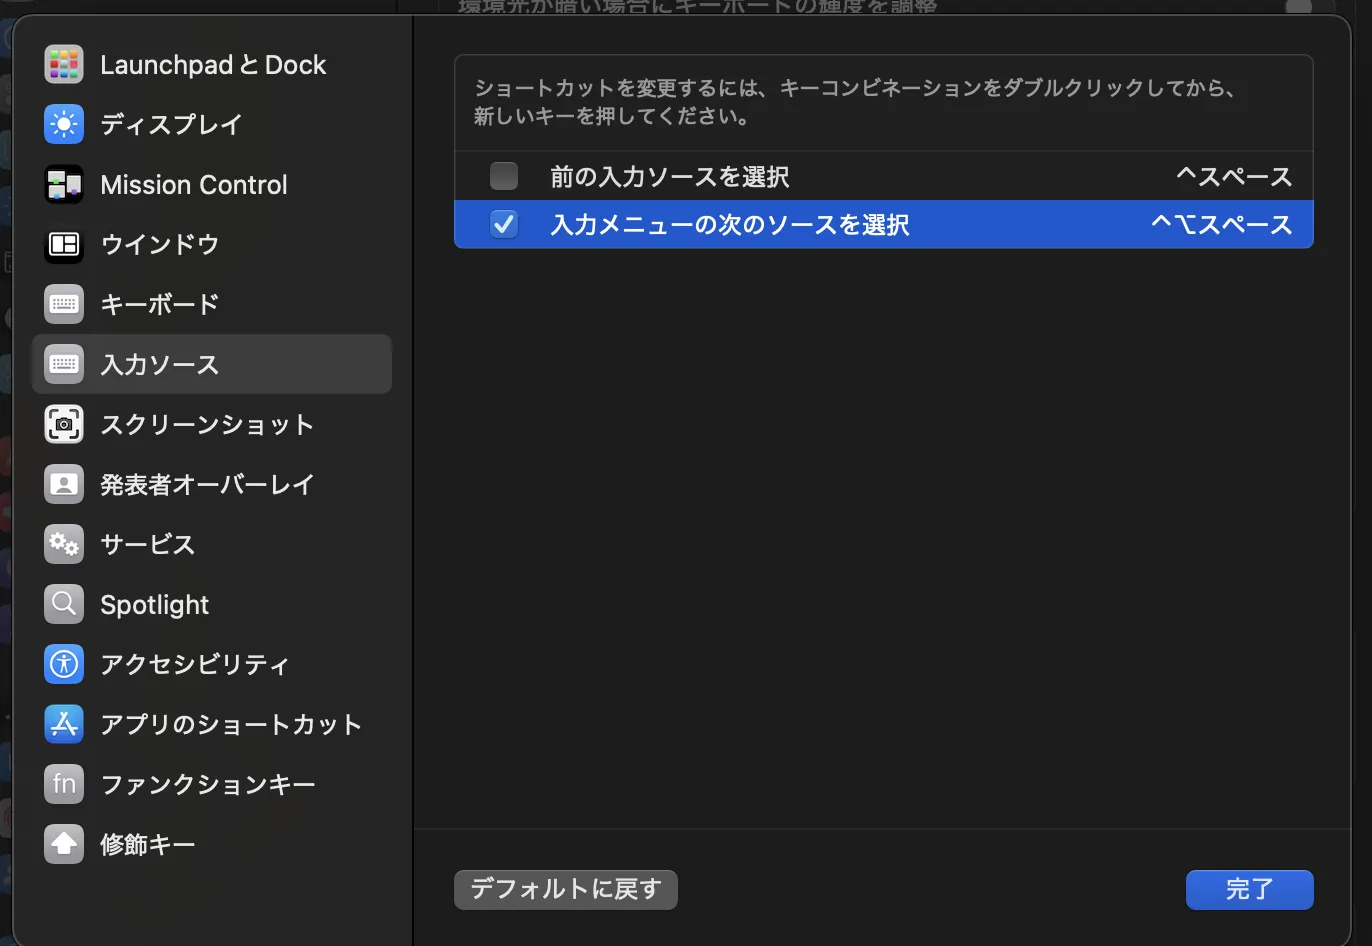Click the サービス gears icon

coord(63,544)
